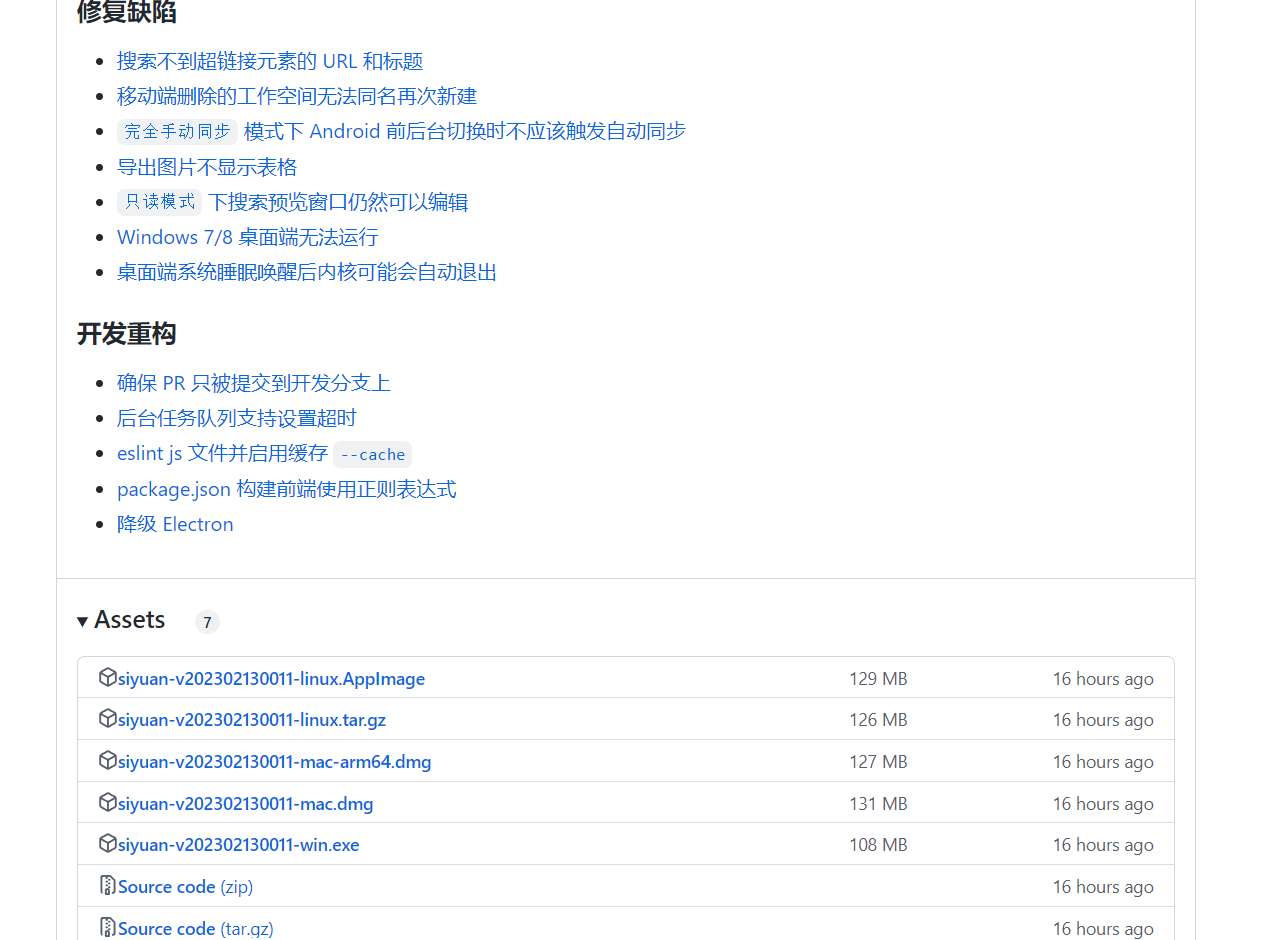This screenshot has width=1285, height=940.
Task: Open the 下搜索预览窗口仍然可以编辑 issue link
Action: (338, 202)
